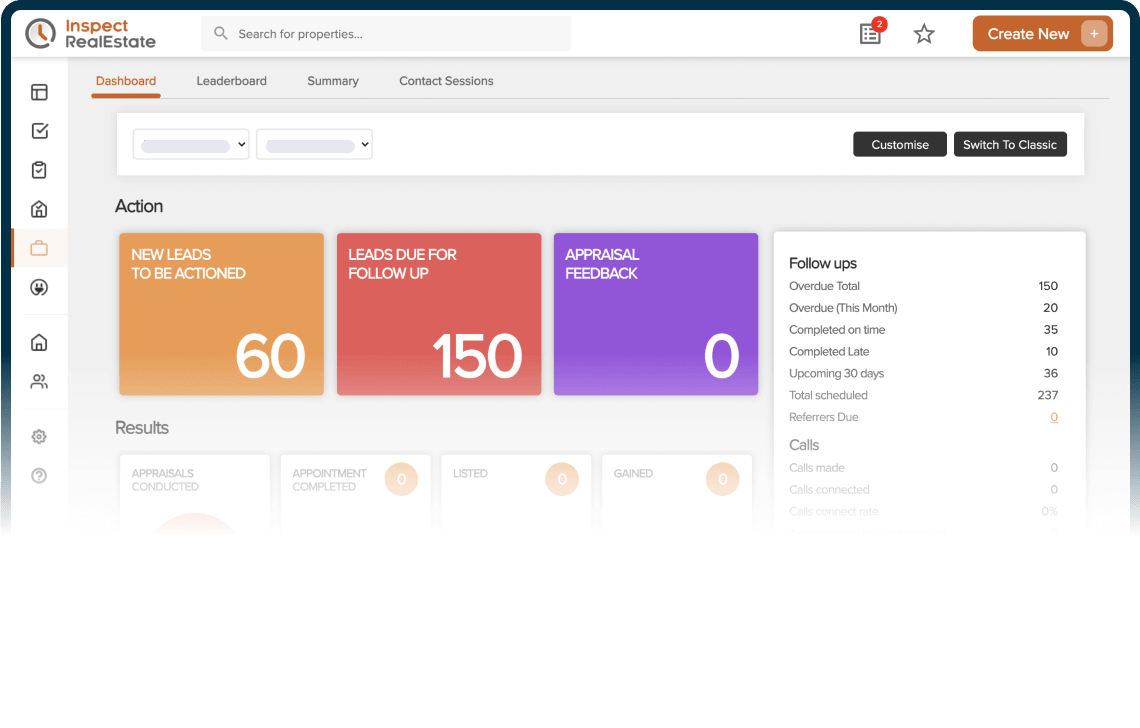Open the second filter dropdown
This screenshot has height=728, width=1140.
pyautogui.click(x=315, y=144)
